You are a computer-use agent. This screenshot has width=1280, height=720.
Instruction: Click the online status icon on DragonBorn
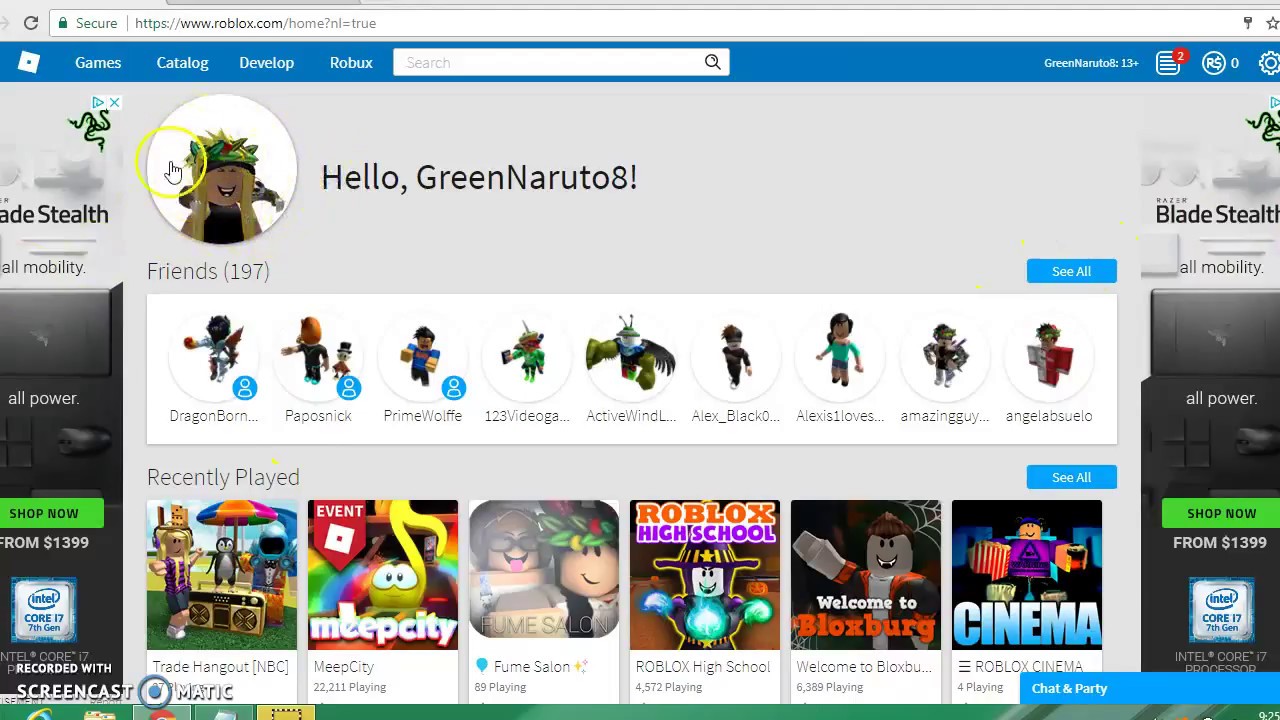click(x=245, y=387)
